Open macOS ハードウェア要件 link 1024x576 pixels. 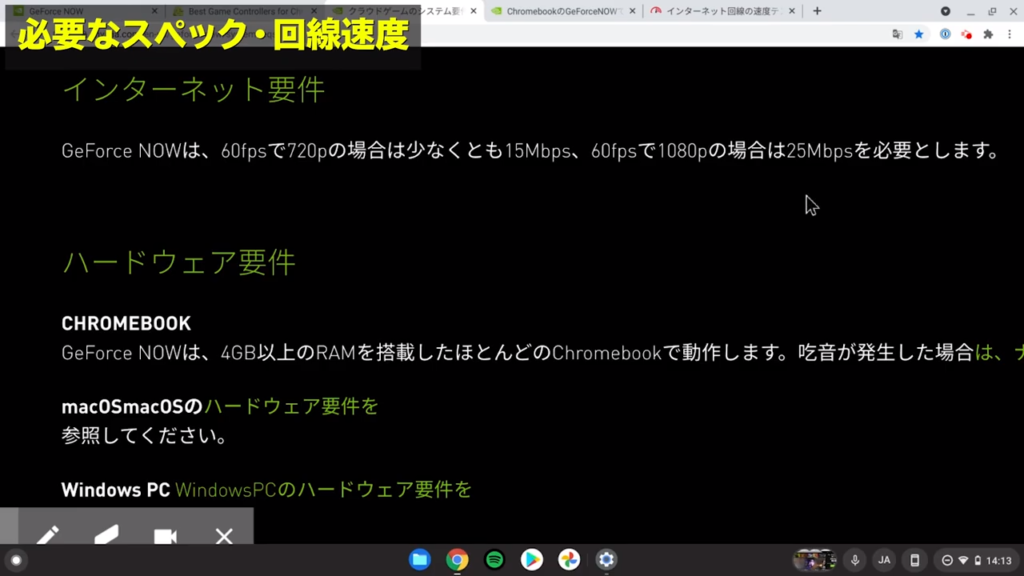pyautogui.click(x=292, y=407)
